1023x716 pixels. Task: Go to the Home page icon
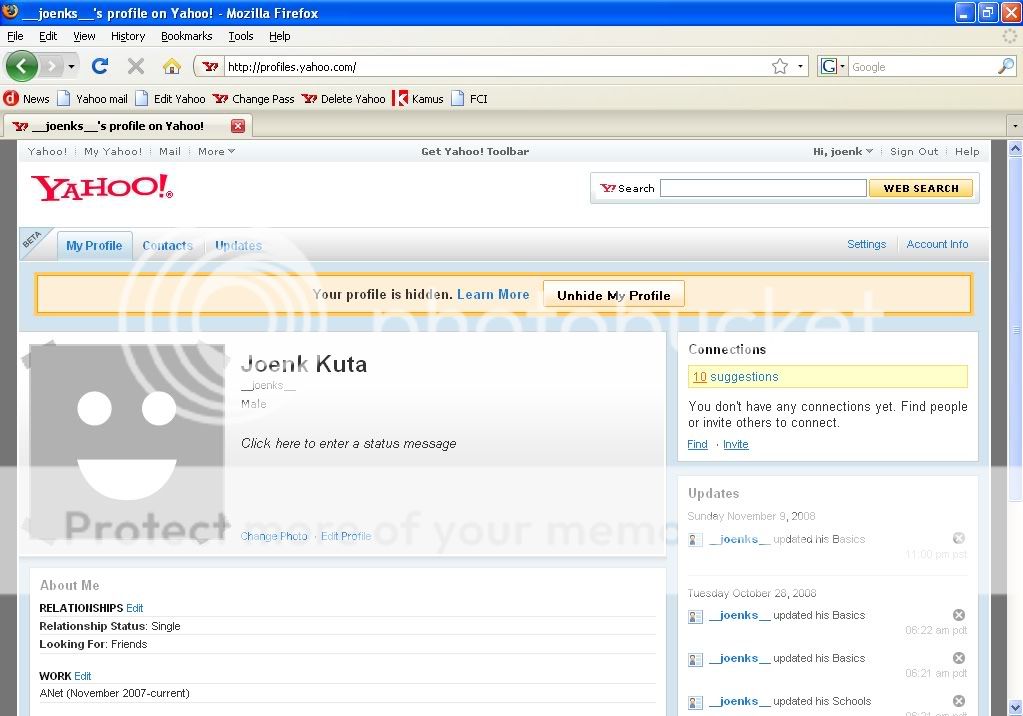tap(172, 66)
